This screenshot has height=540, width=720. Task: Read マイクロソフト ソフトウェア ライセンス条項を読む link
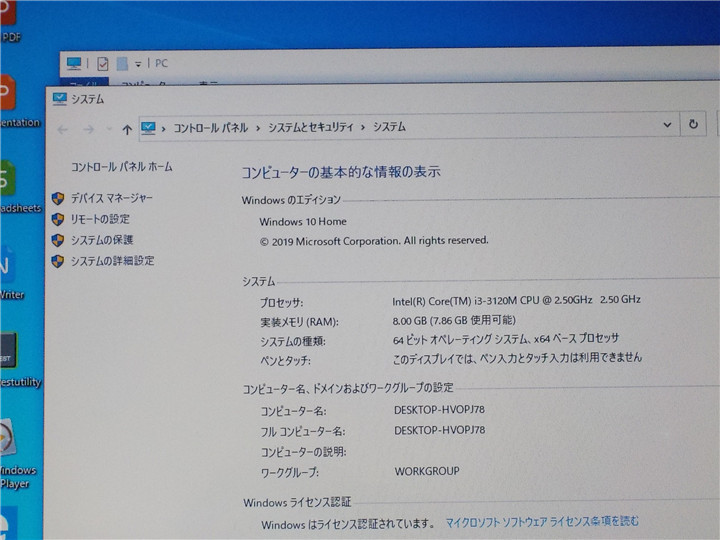(x=542, y=522)
